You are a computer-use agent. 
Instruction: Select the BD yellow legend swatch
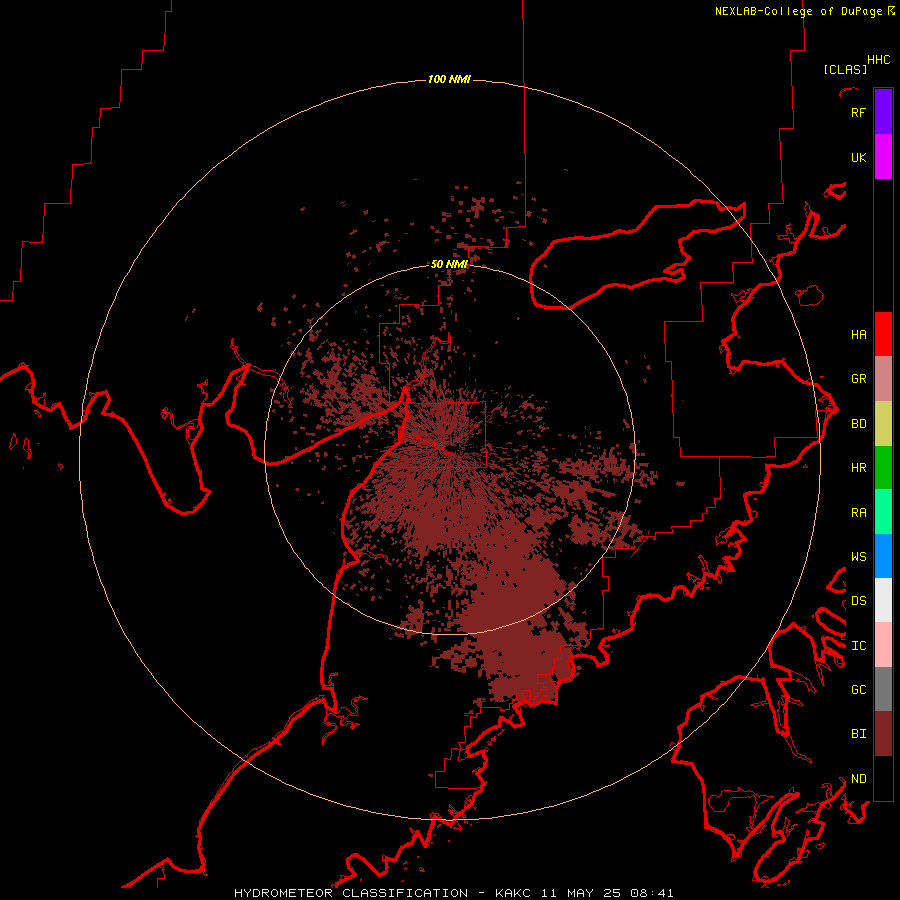(883, 423)
